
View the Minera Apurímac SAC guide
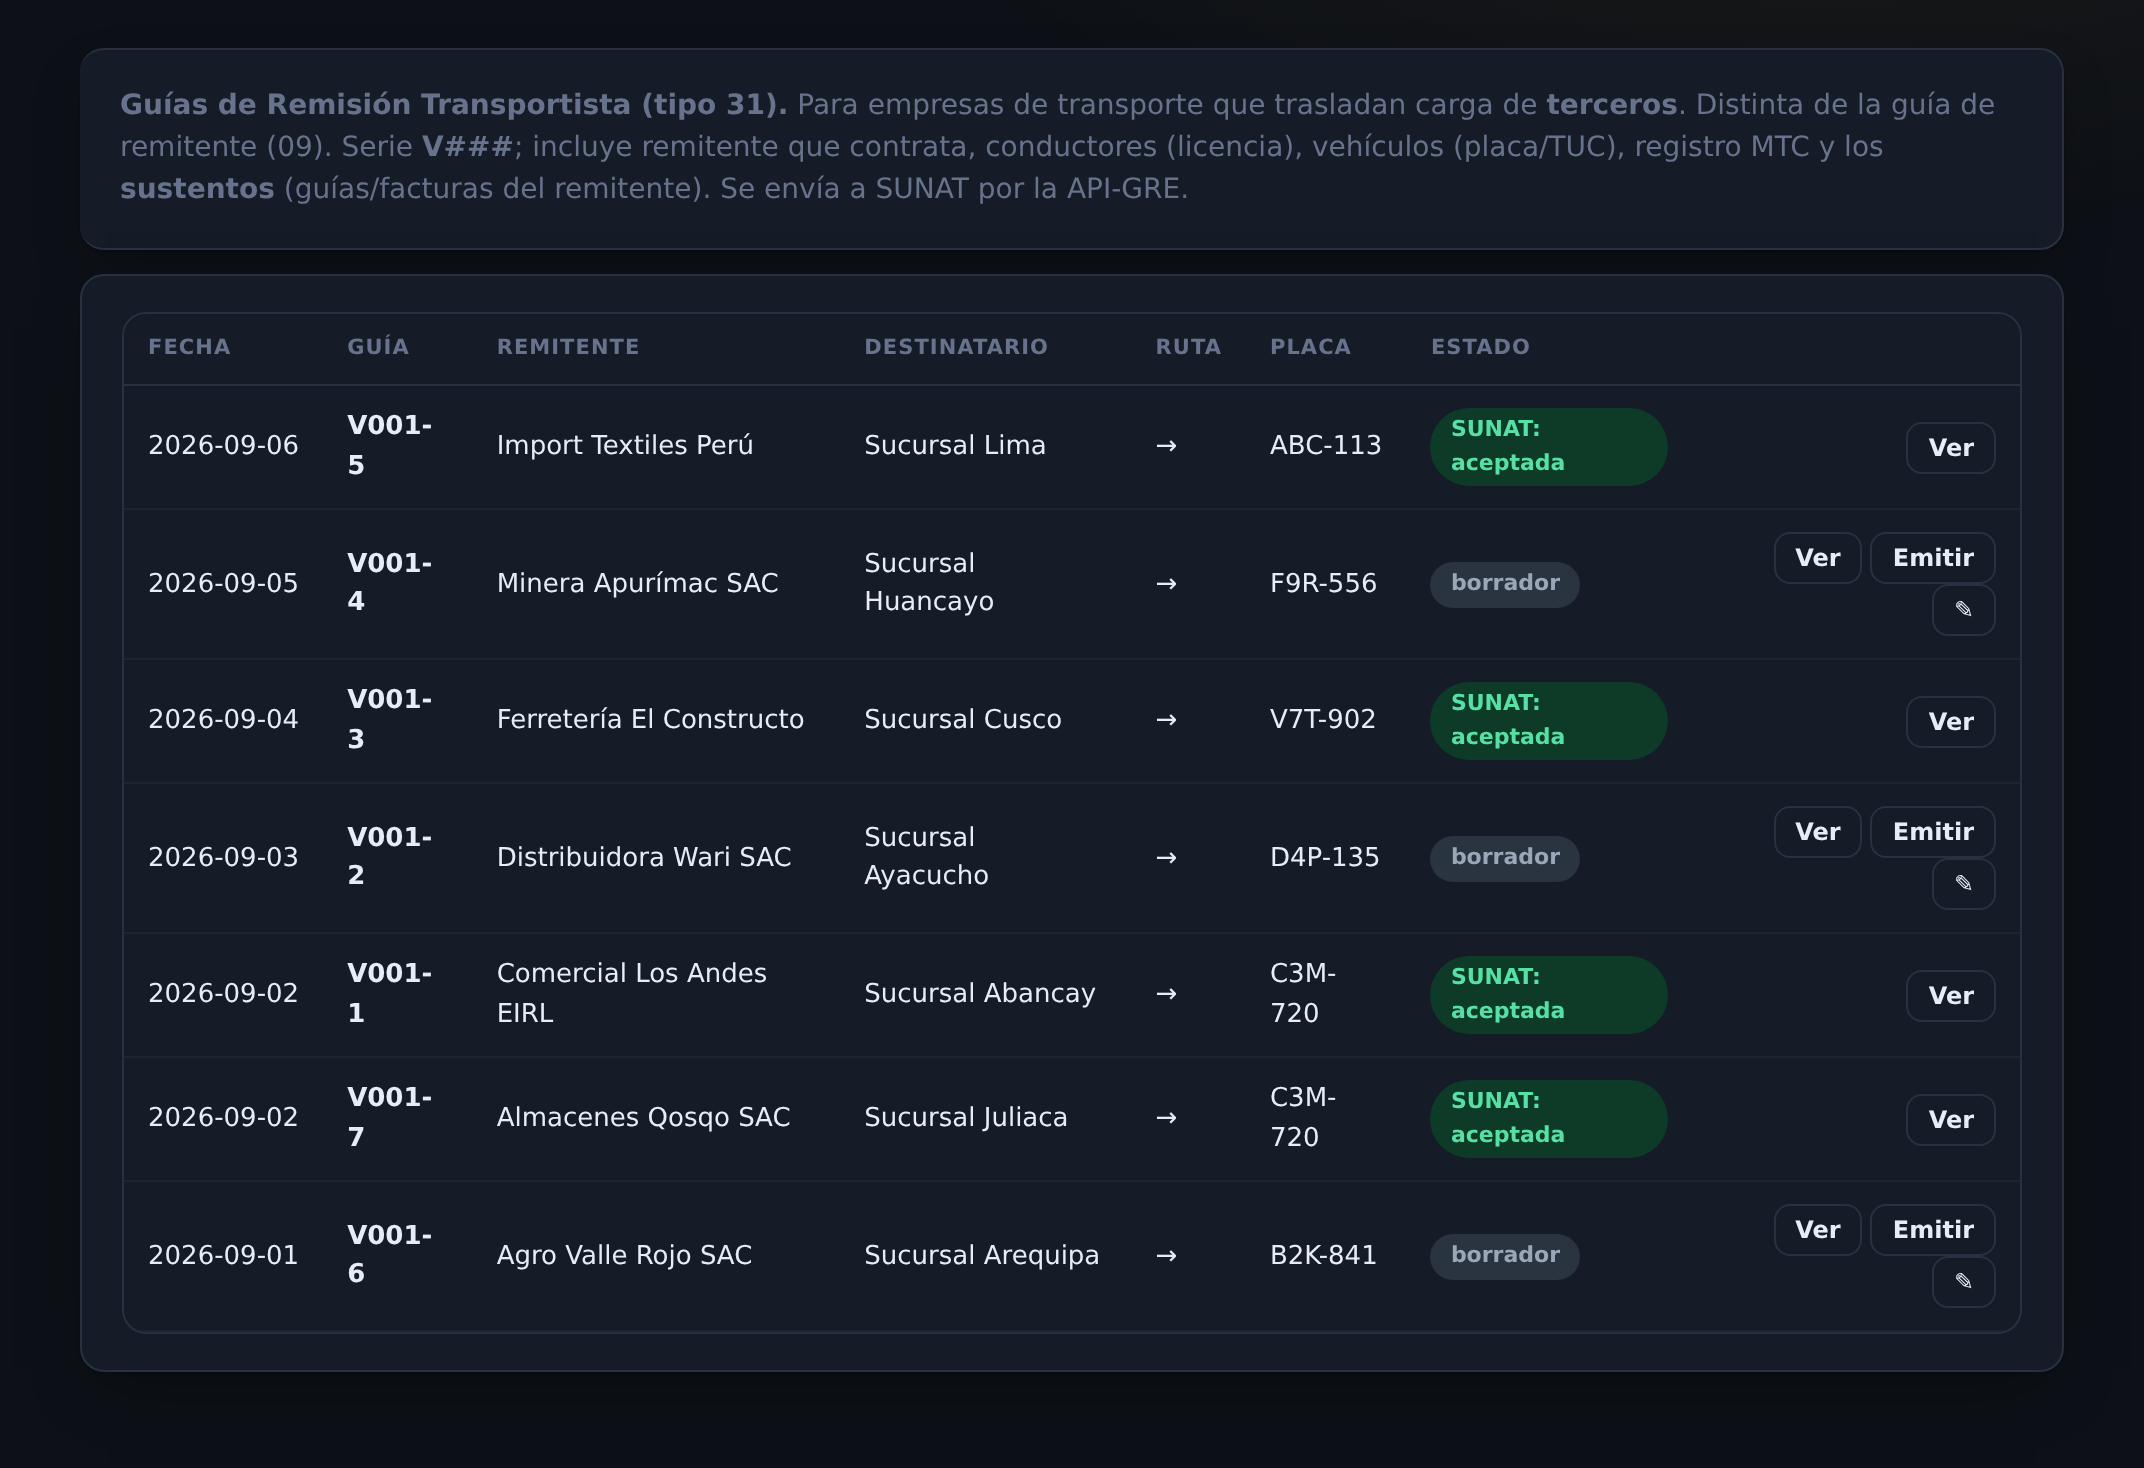coord(1817,558)
